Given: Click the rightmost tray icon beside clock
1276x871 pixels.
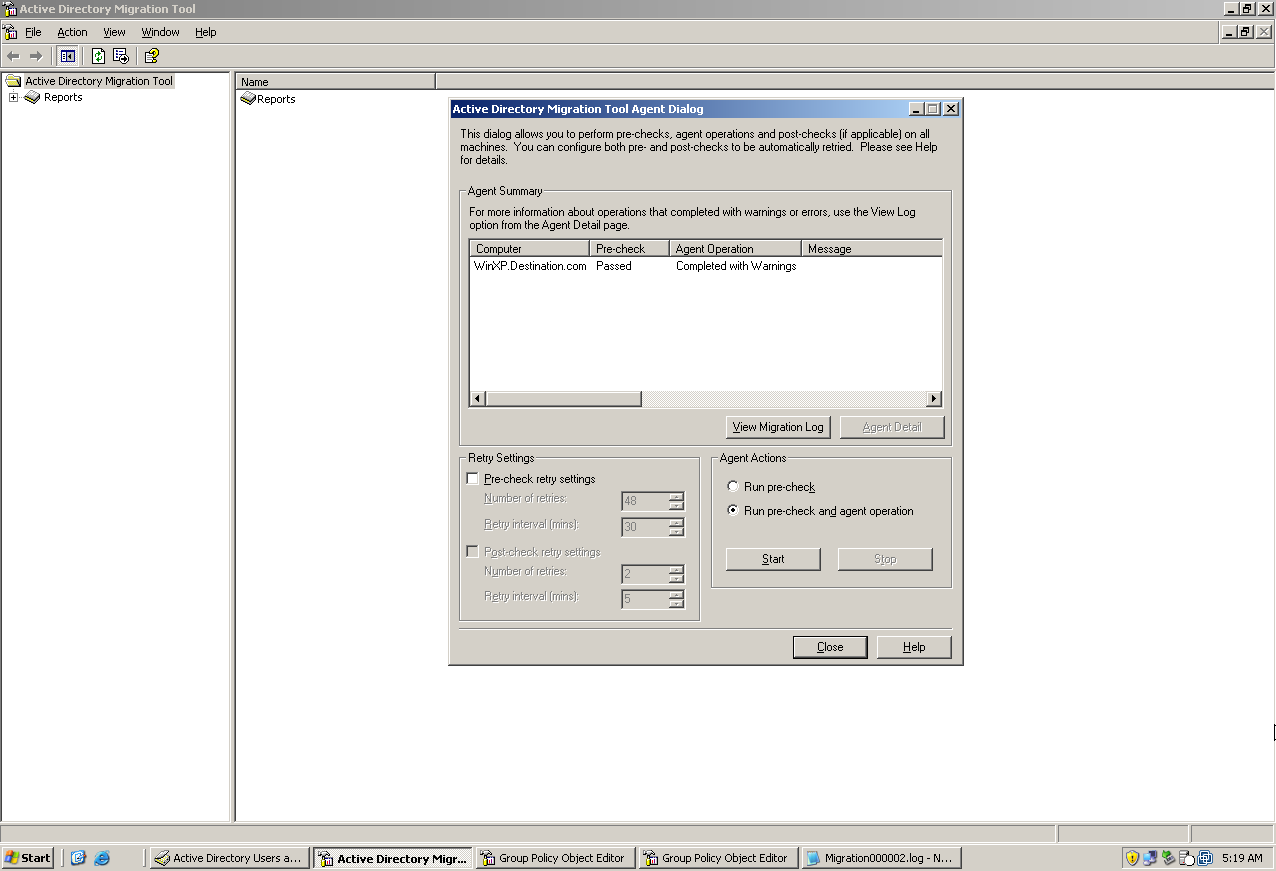Looking at the screenshot, I should 1205,858.
